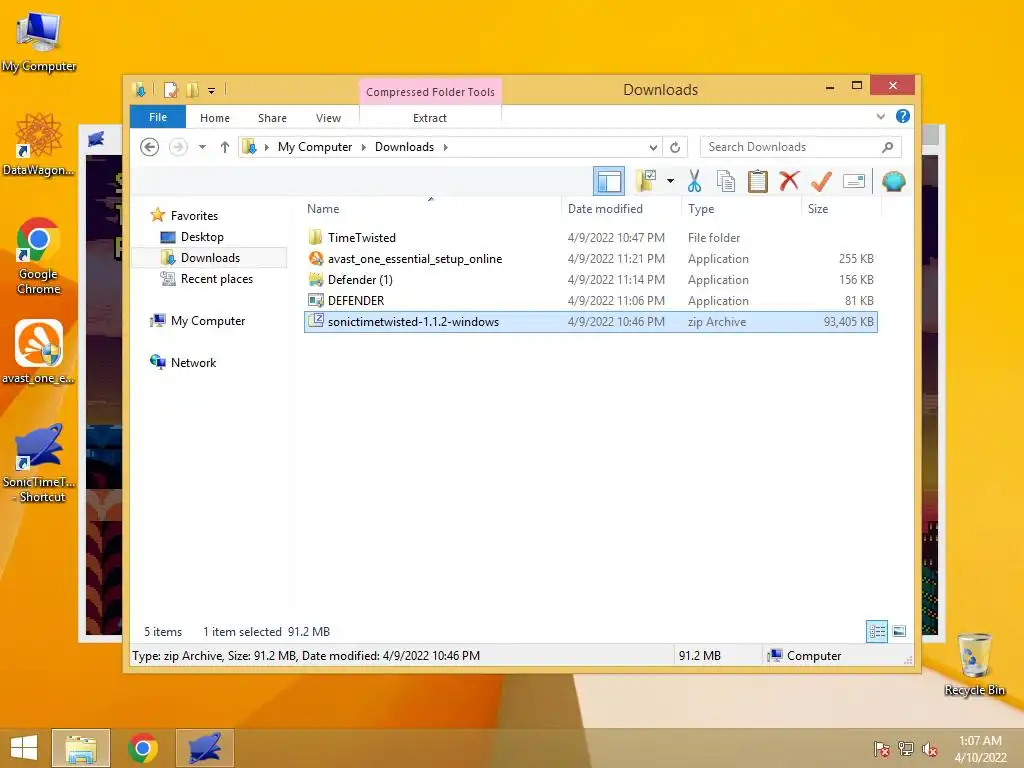This screenshot has height=768, width=1024.
Task: Open the Extract ribbon tab
Action: [x=430, y=118]
